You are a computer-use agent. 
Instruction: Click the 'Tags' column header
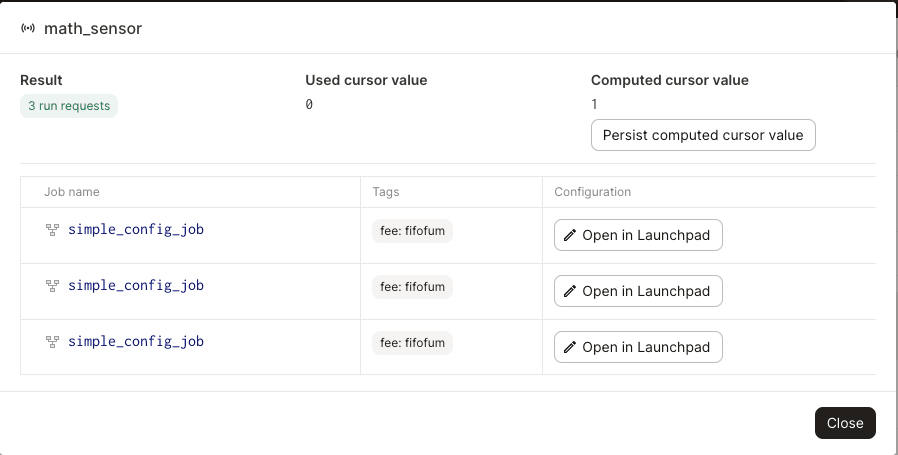coord(386,192)
